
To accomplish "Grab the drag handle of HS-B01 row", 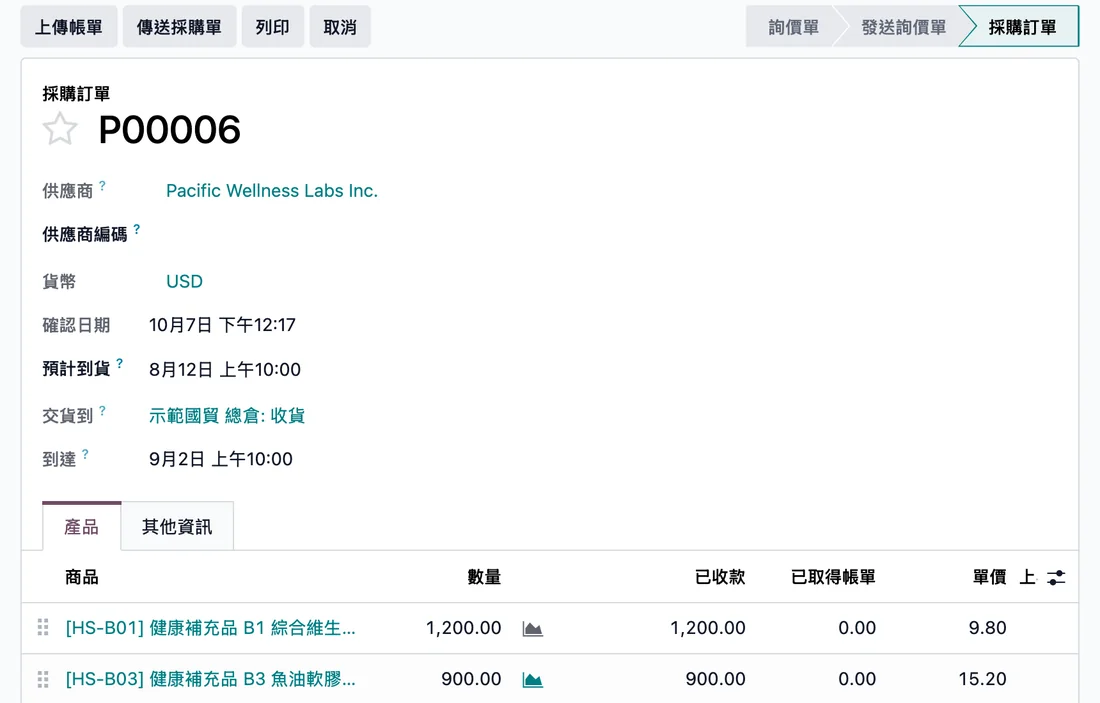I will click(x=43, y=627).
